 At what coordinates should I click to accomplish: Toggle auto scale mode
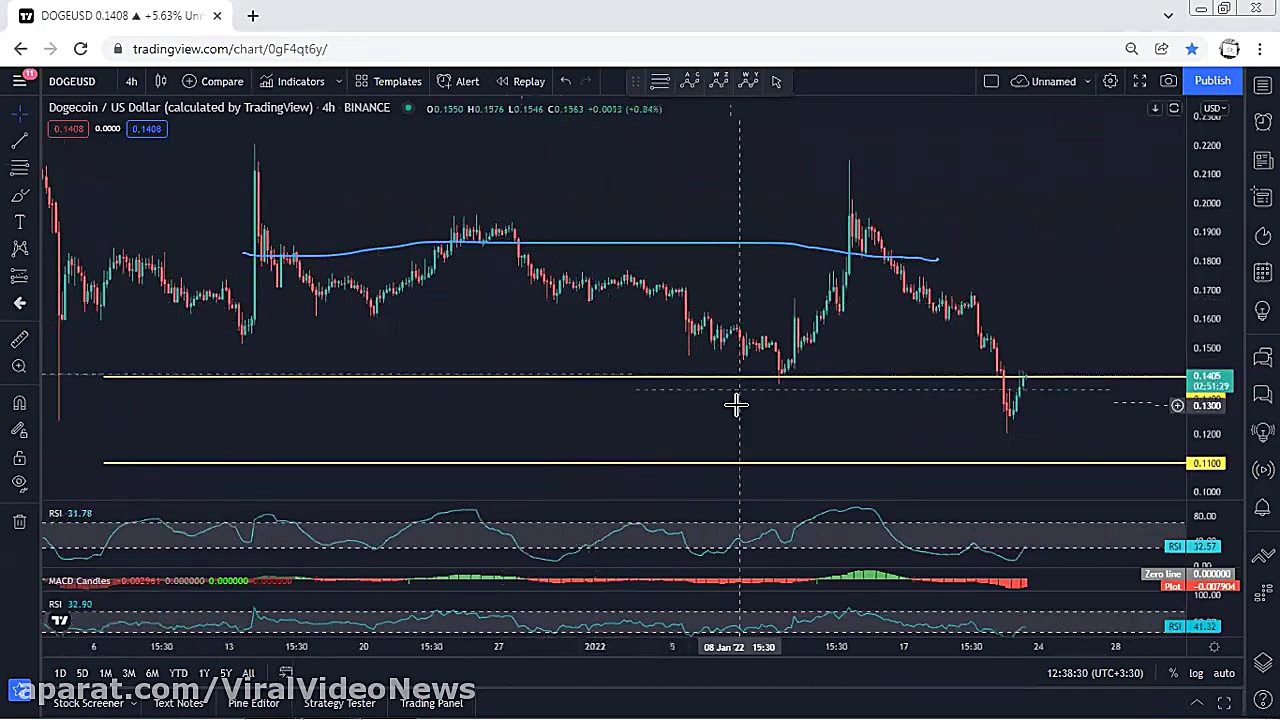point(1224,673)
